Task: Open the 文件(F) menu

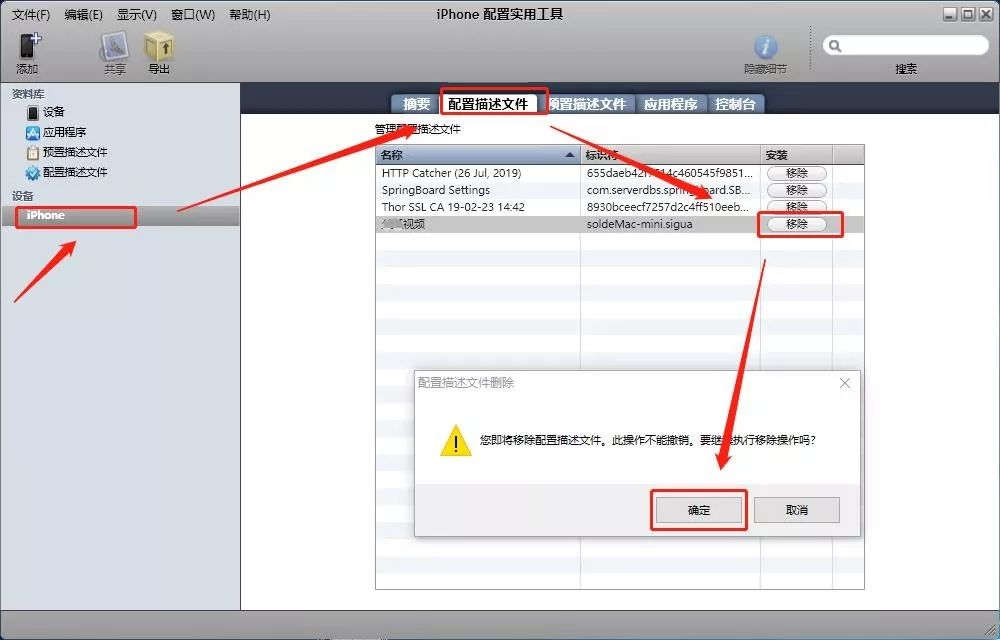Action: tap(31, 15)
